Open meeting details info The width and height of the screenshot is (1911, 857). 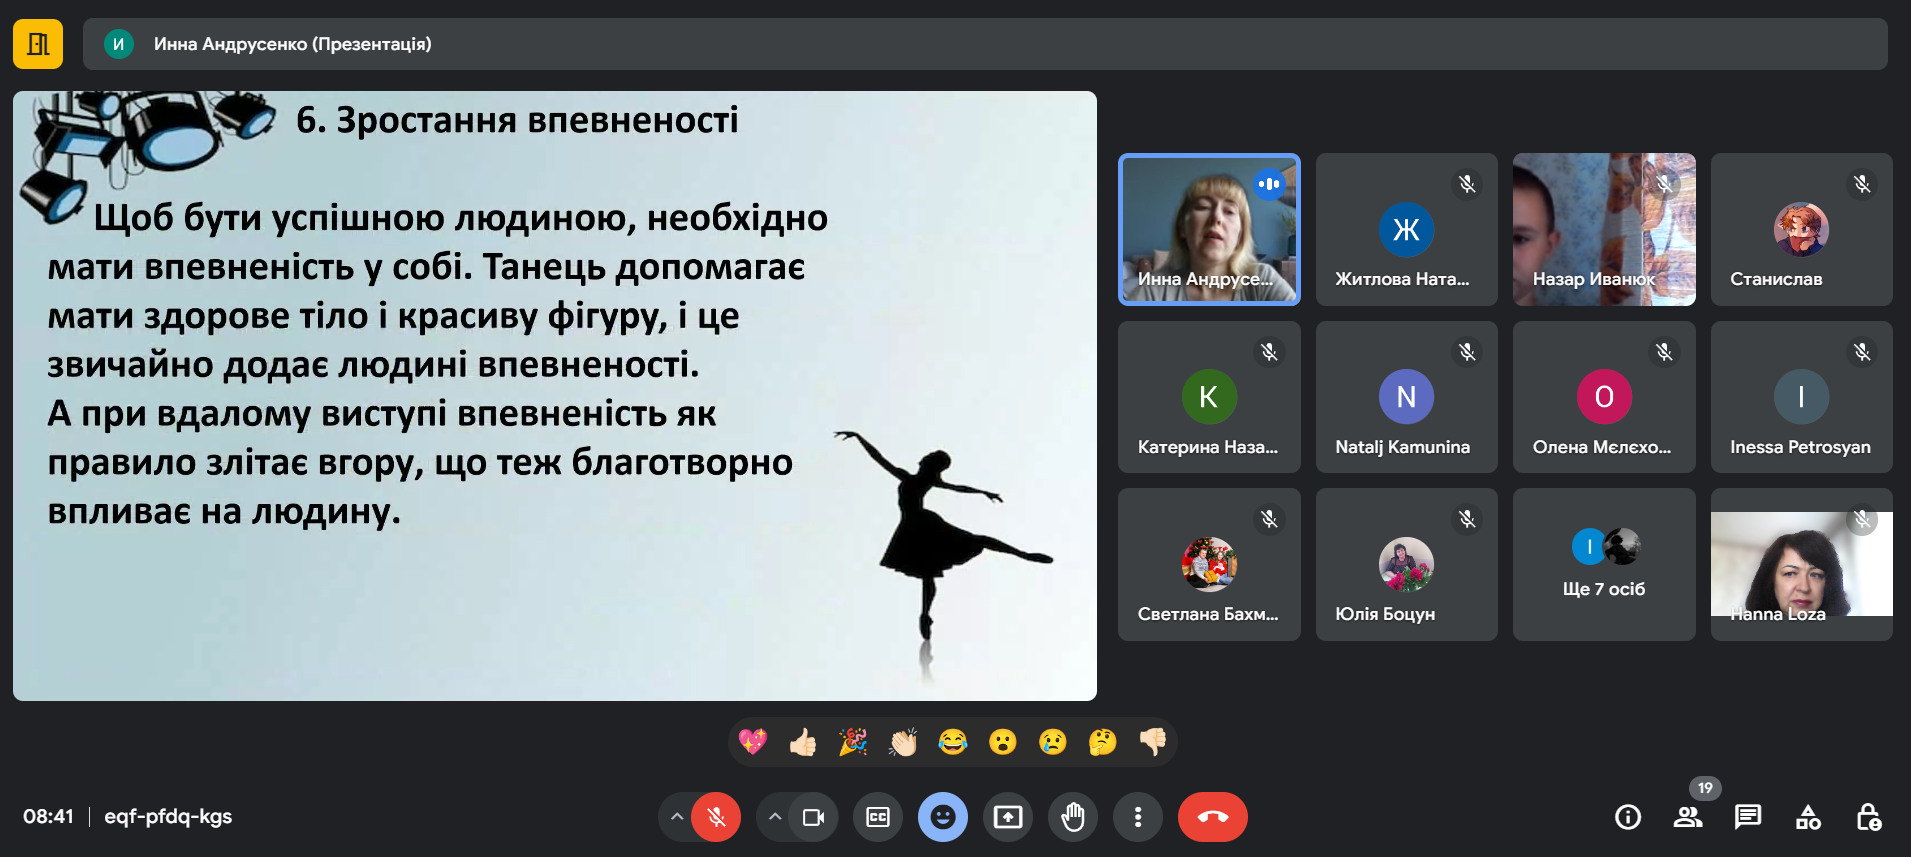coord(1627,817)
